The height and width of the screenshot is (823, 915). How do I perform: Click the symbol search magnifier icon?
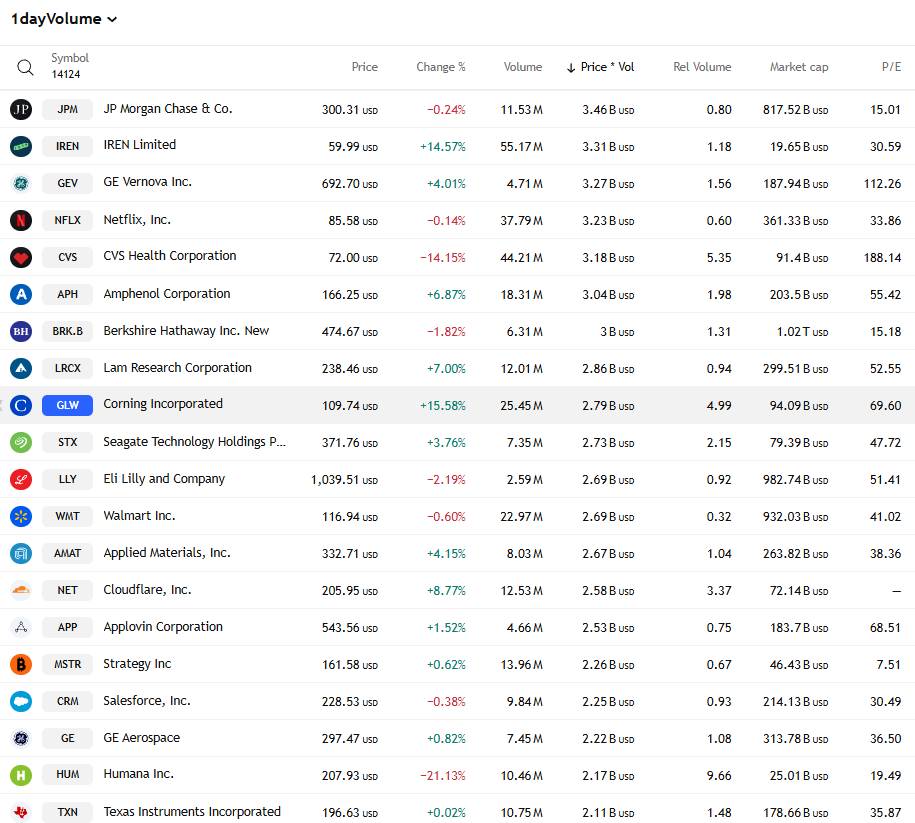point(25,67)
